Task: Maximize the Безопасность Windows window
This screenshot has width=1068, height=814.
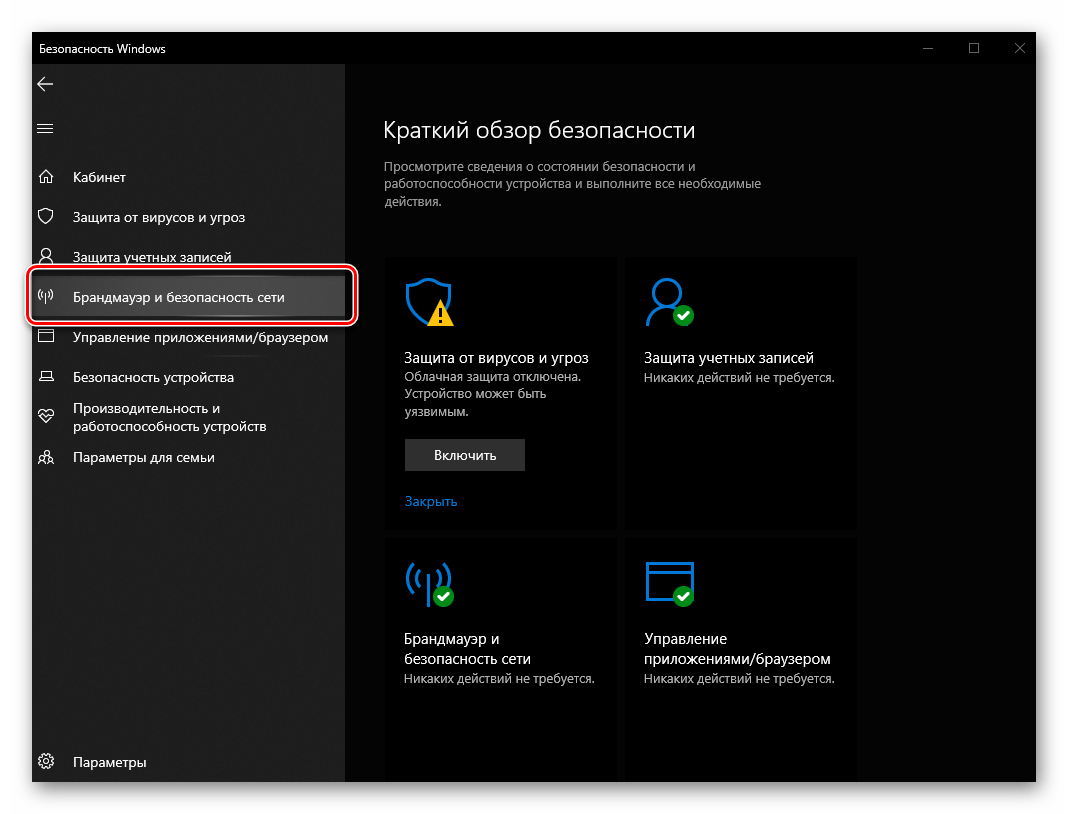Action: pyautogui.click(x=974, y=48)
